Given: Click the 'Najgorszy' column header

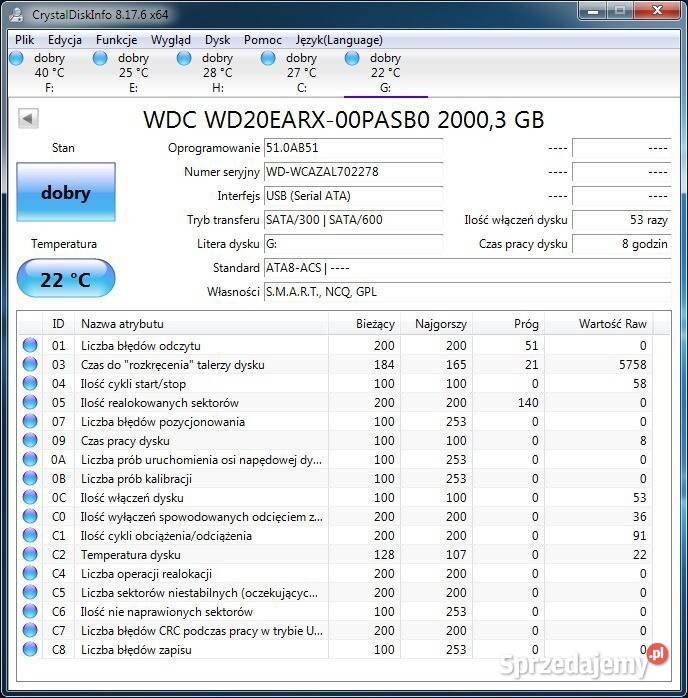Looking at the screenshot, I should 437,324.
